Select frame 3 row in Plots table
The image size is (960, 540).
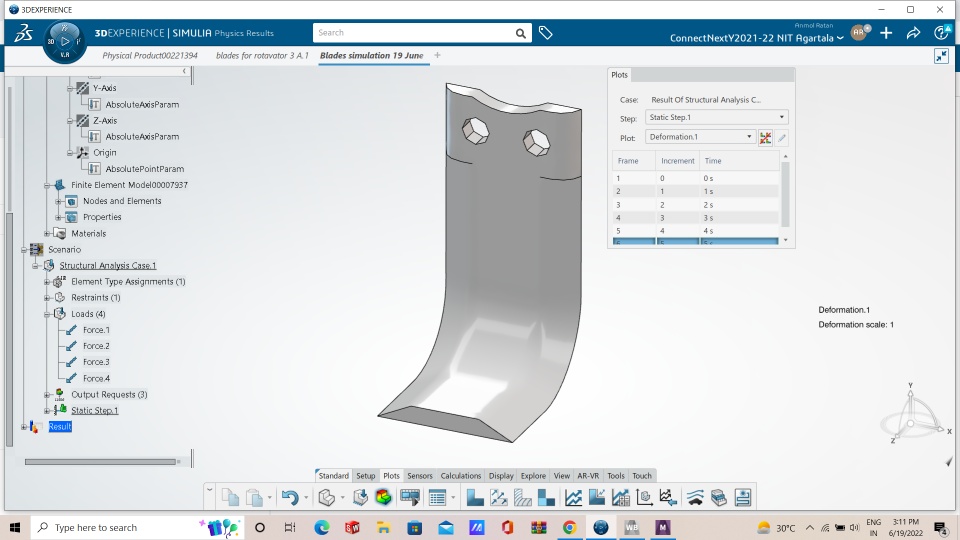coord(696,204)
